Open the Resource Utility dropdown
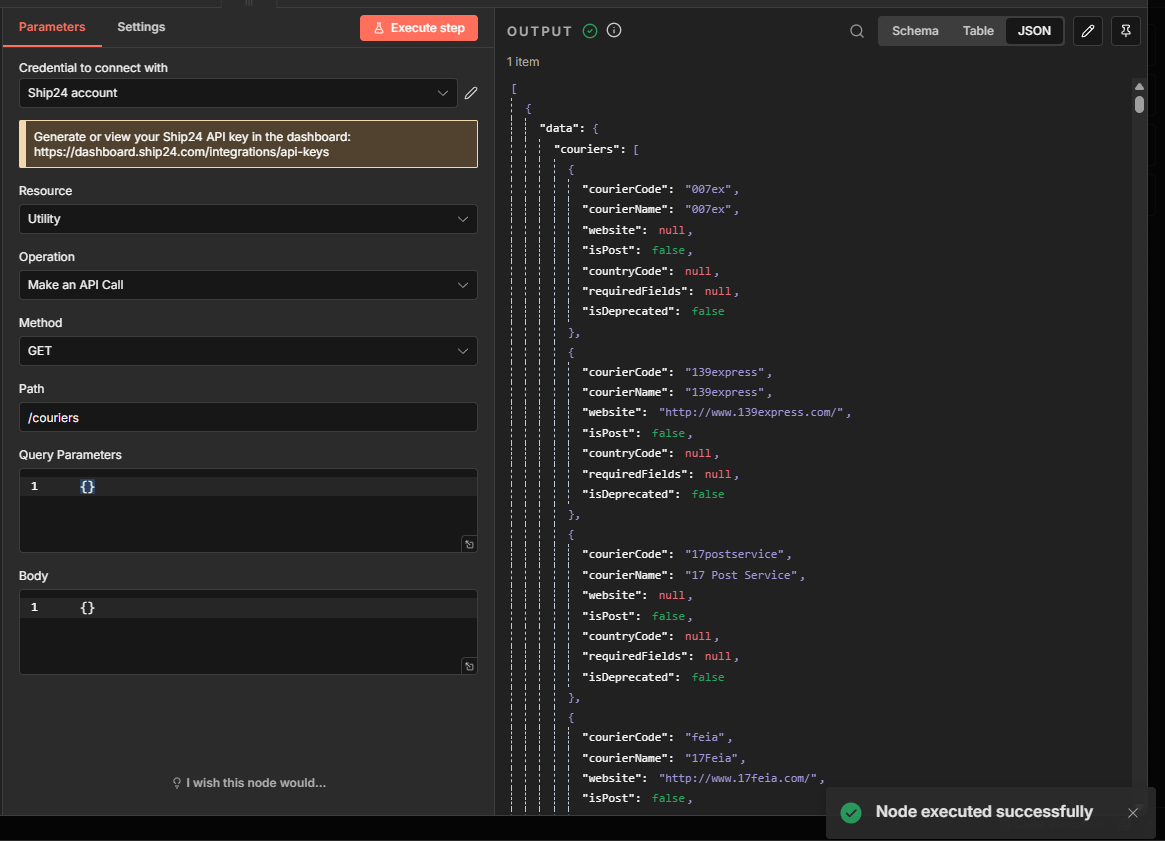 [247, 219]
